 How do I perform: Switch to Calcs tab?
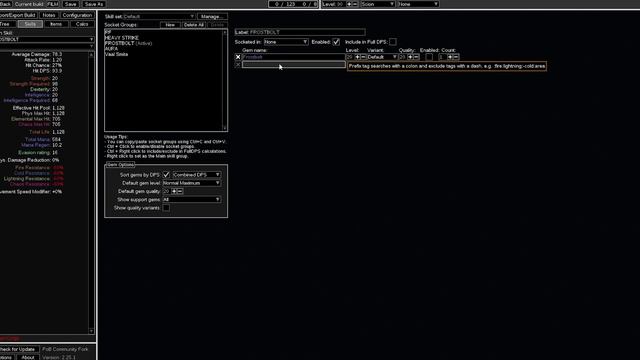82,24
